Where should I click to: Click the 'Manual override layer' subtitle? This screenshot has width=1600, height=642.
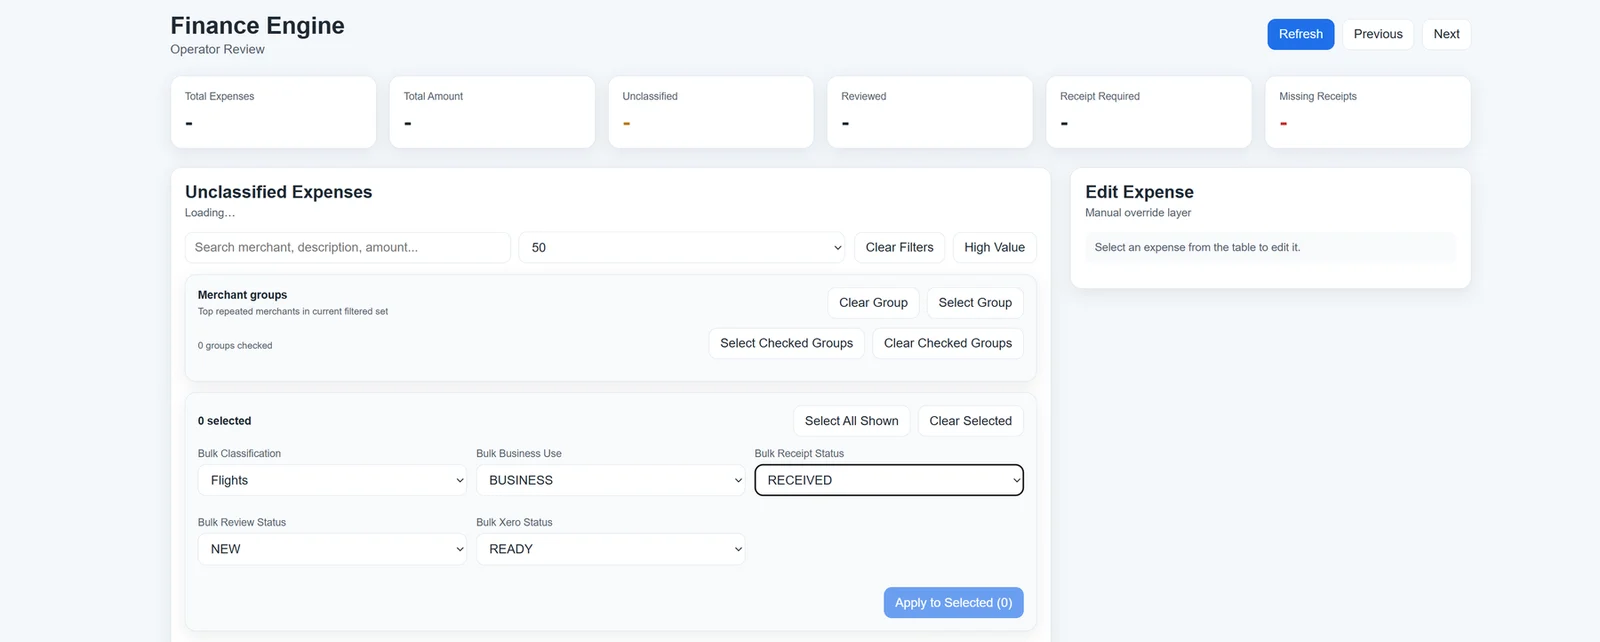click(1138, 213)
